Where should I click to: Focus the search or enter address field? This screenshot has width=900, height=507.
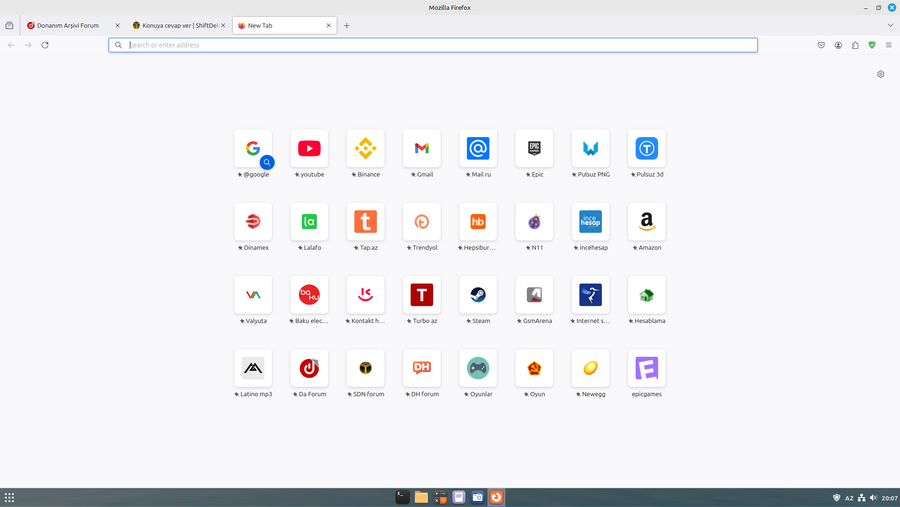pos(440,45)
